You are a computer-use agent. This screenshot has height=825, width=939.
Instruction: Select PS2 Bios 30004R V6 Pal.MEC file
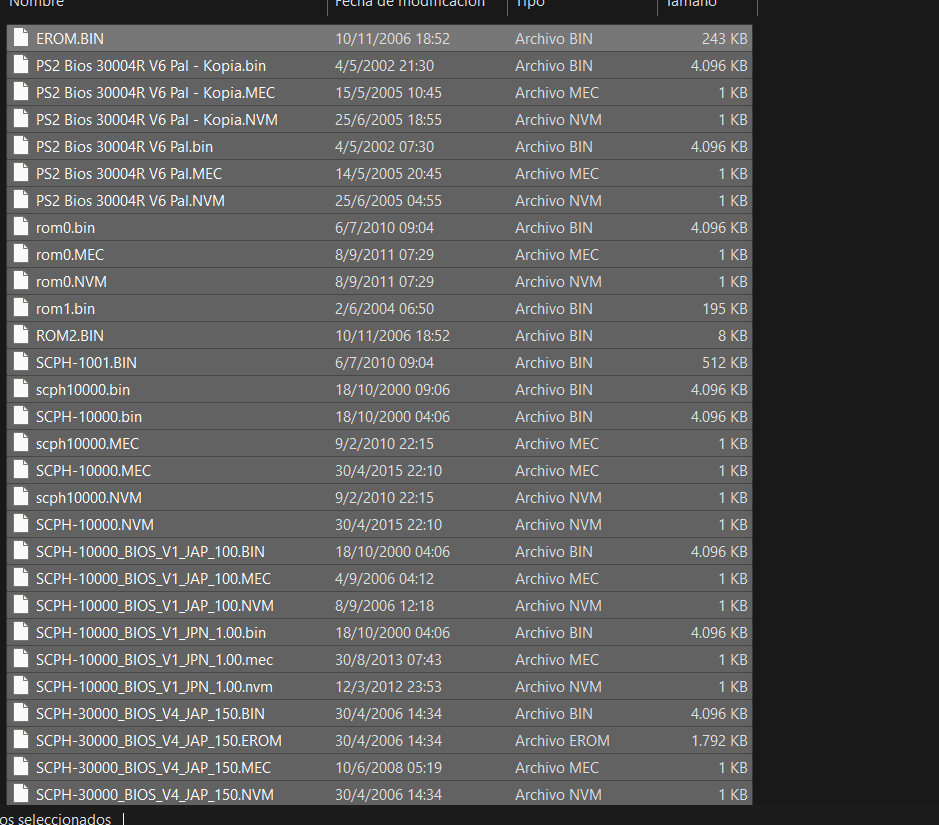(x=129, y=174)
